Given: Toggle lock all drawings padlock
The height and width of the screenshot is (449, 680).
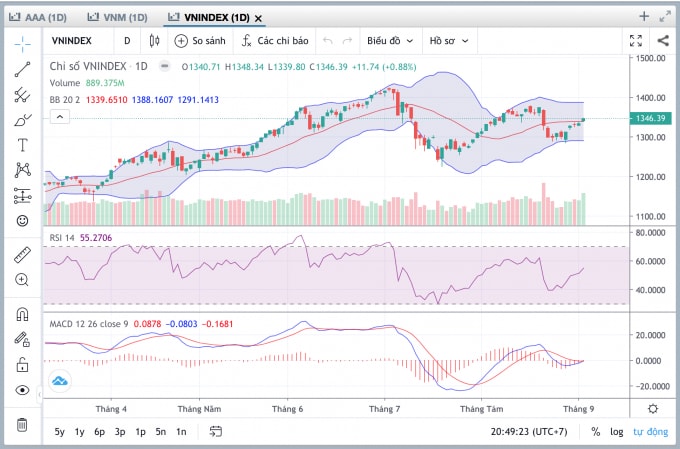Looking at the screenshot, I should [22, 365].
